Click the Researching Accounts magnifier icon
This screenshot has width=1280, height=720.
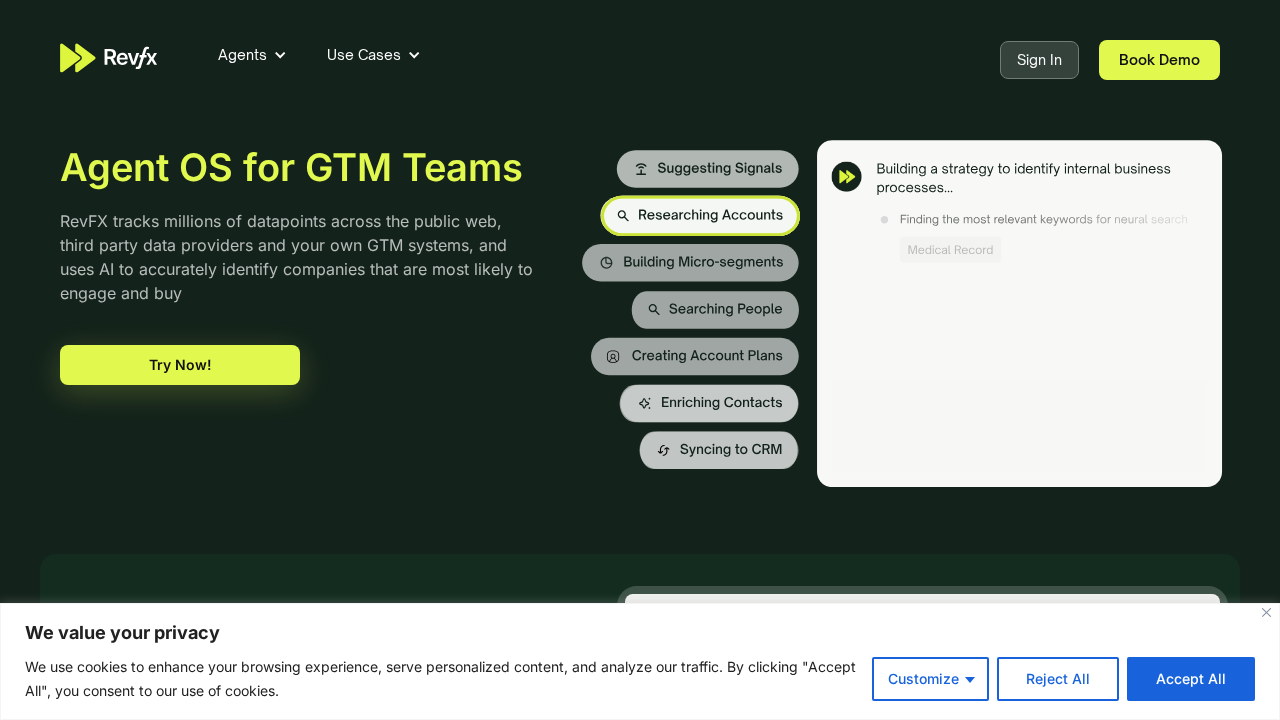[x=623, y=216]
